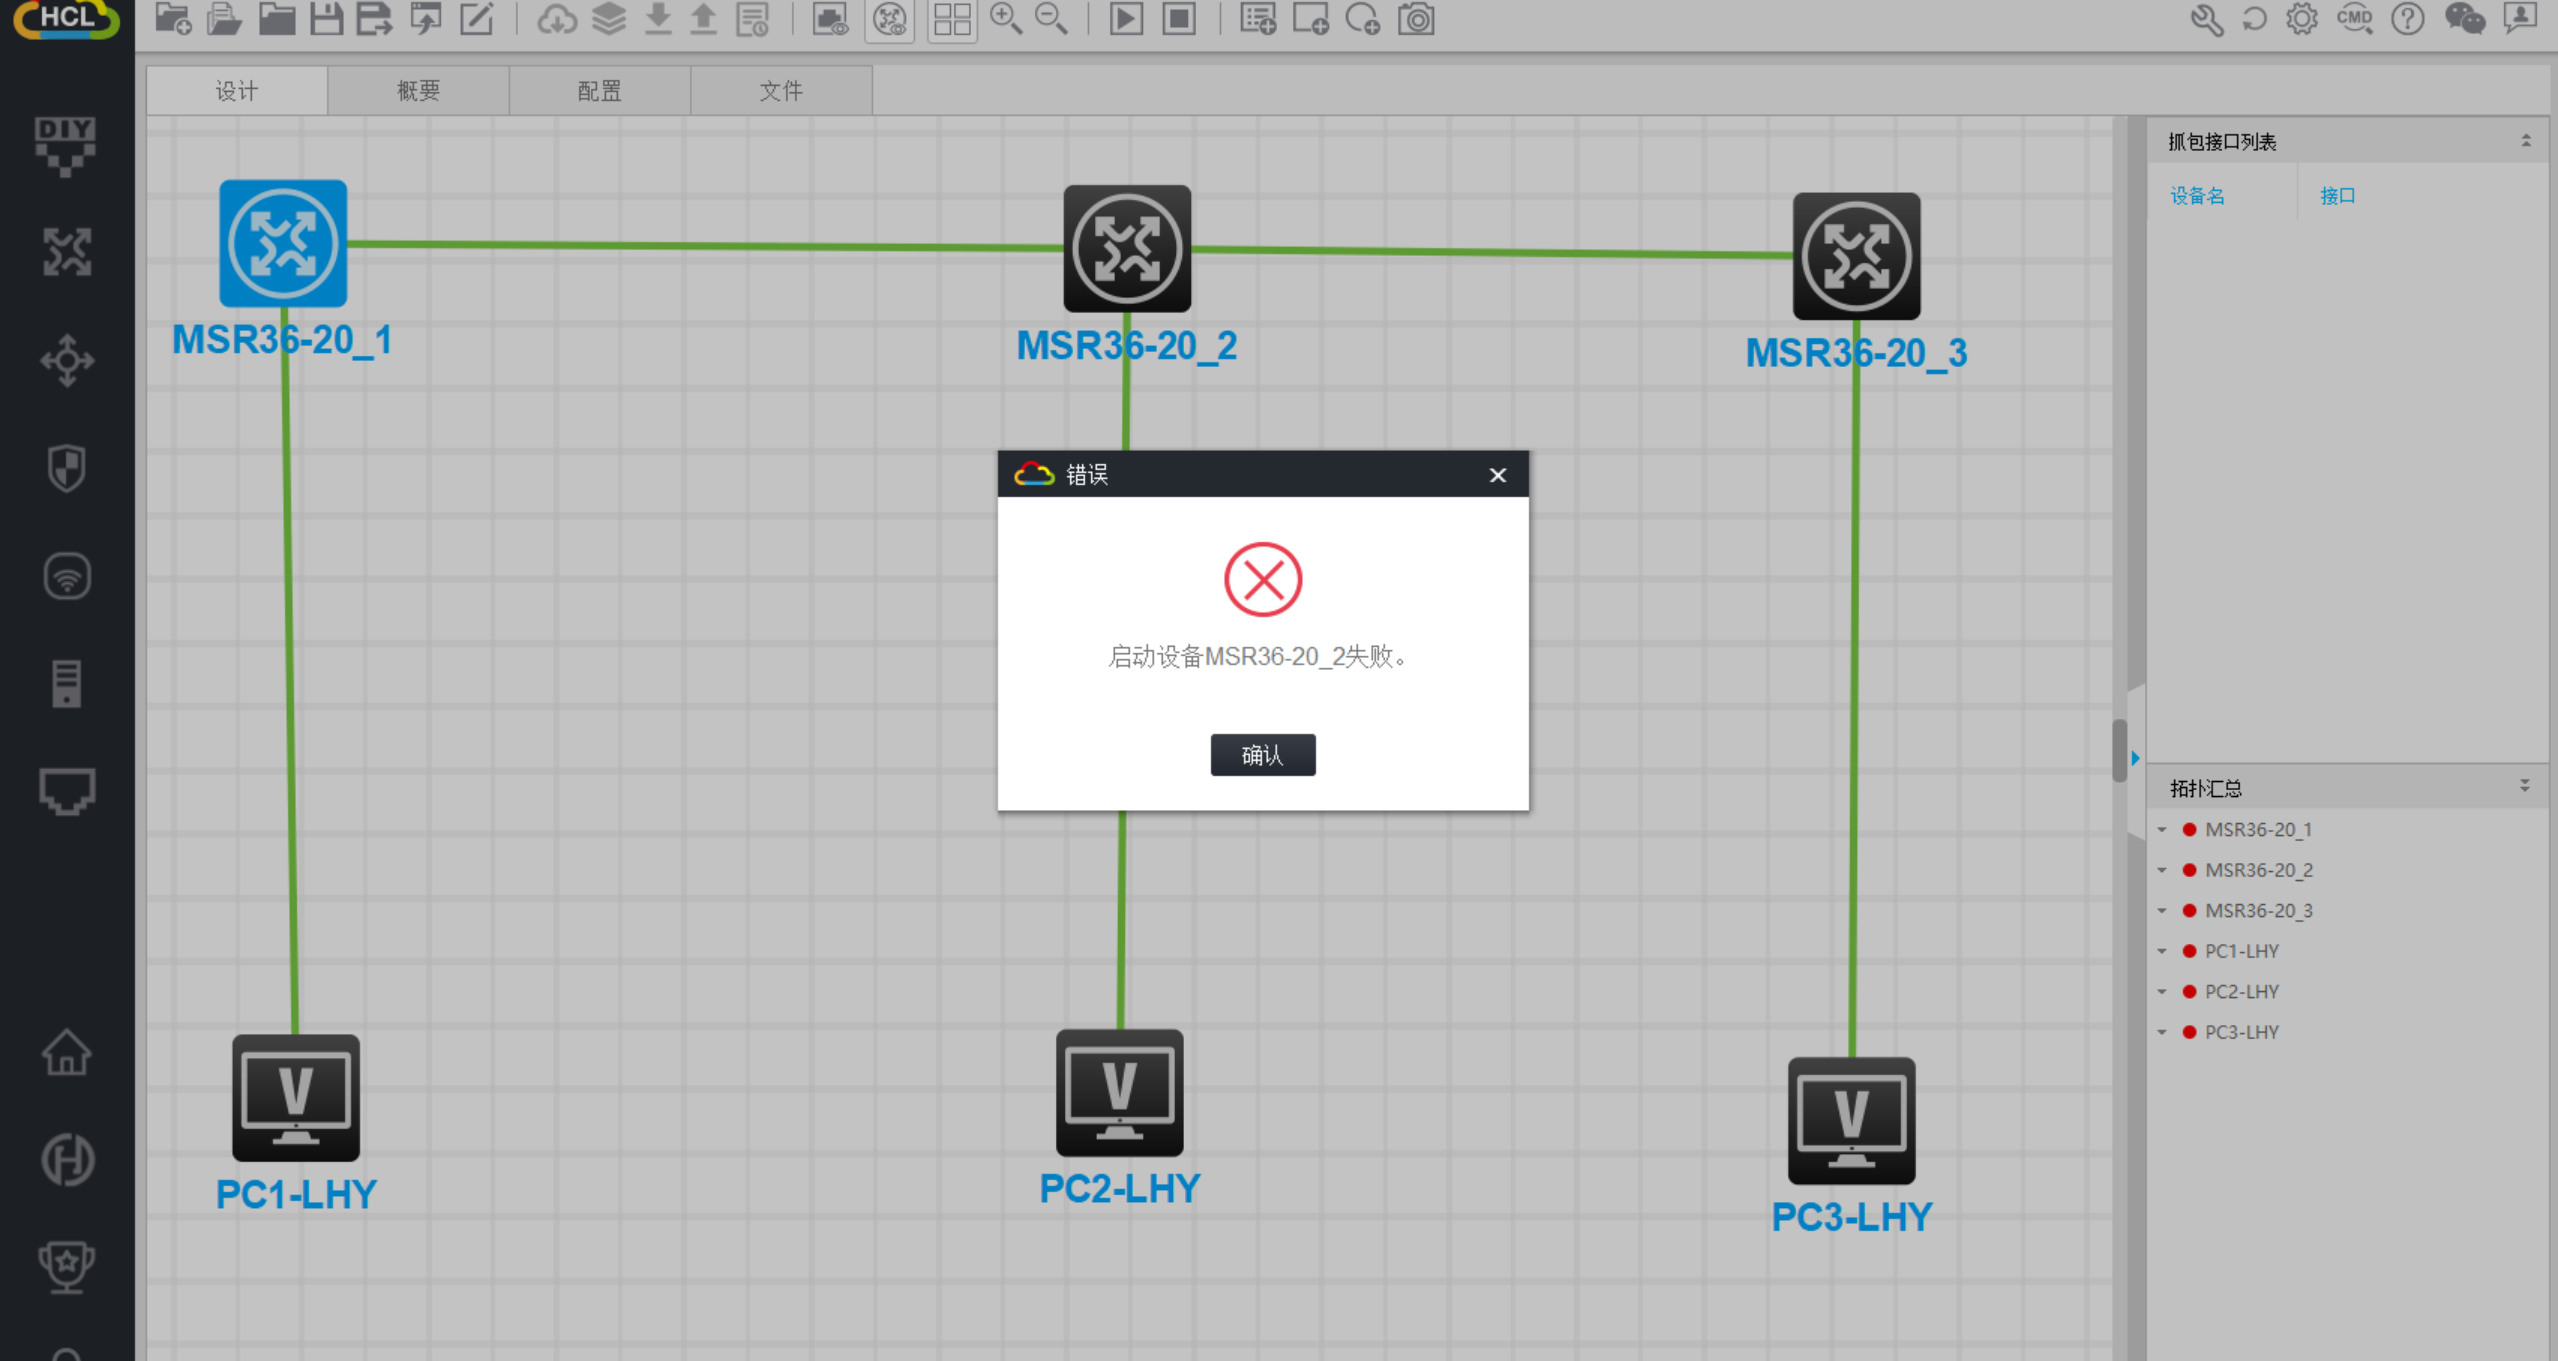The width and height of the screenshot is (2558, 1361).
Task: Click the screenshot camera icon in toolbar
Action: [1416, 20]
